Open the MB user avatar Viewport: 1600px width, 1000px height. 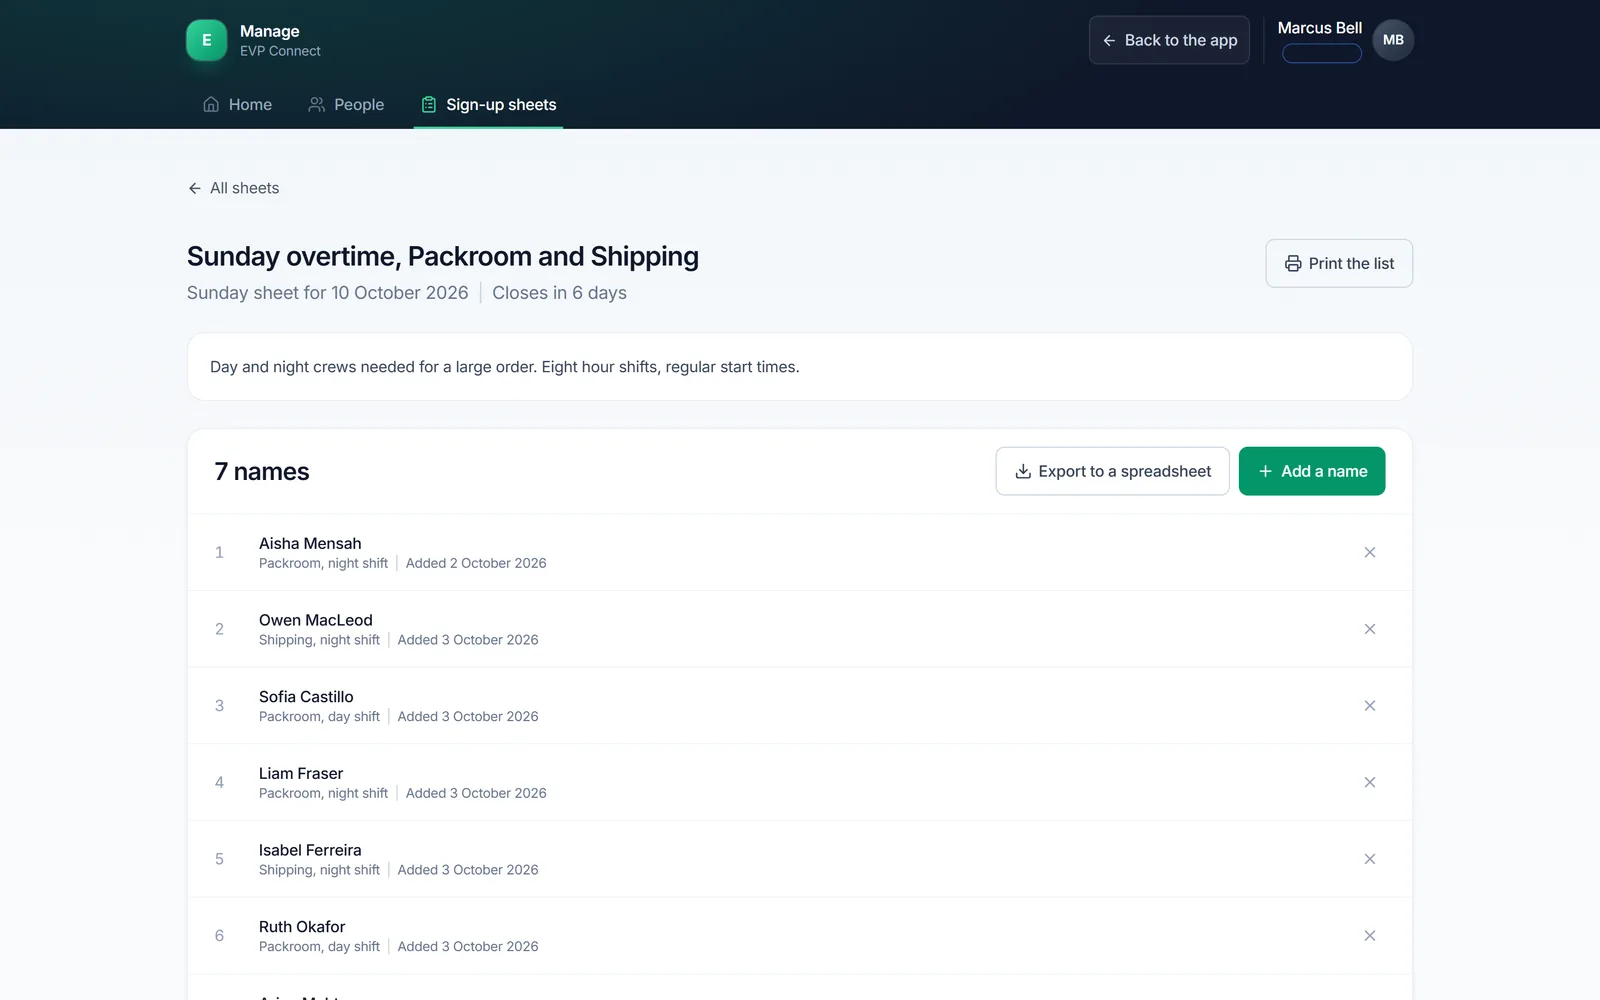(1393, 40)
